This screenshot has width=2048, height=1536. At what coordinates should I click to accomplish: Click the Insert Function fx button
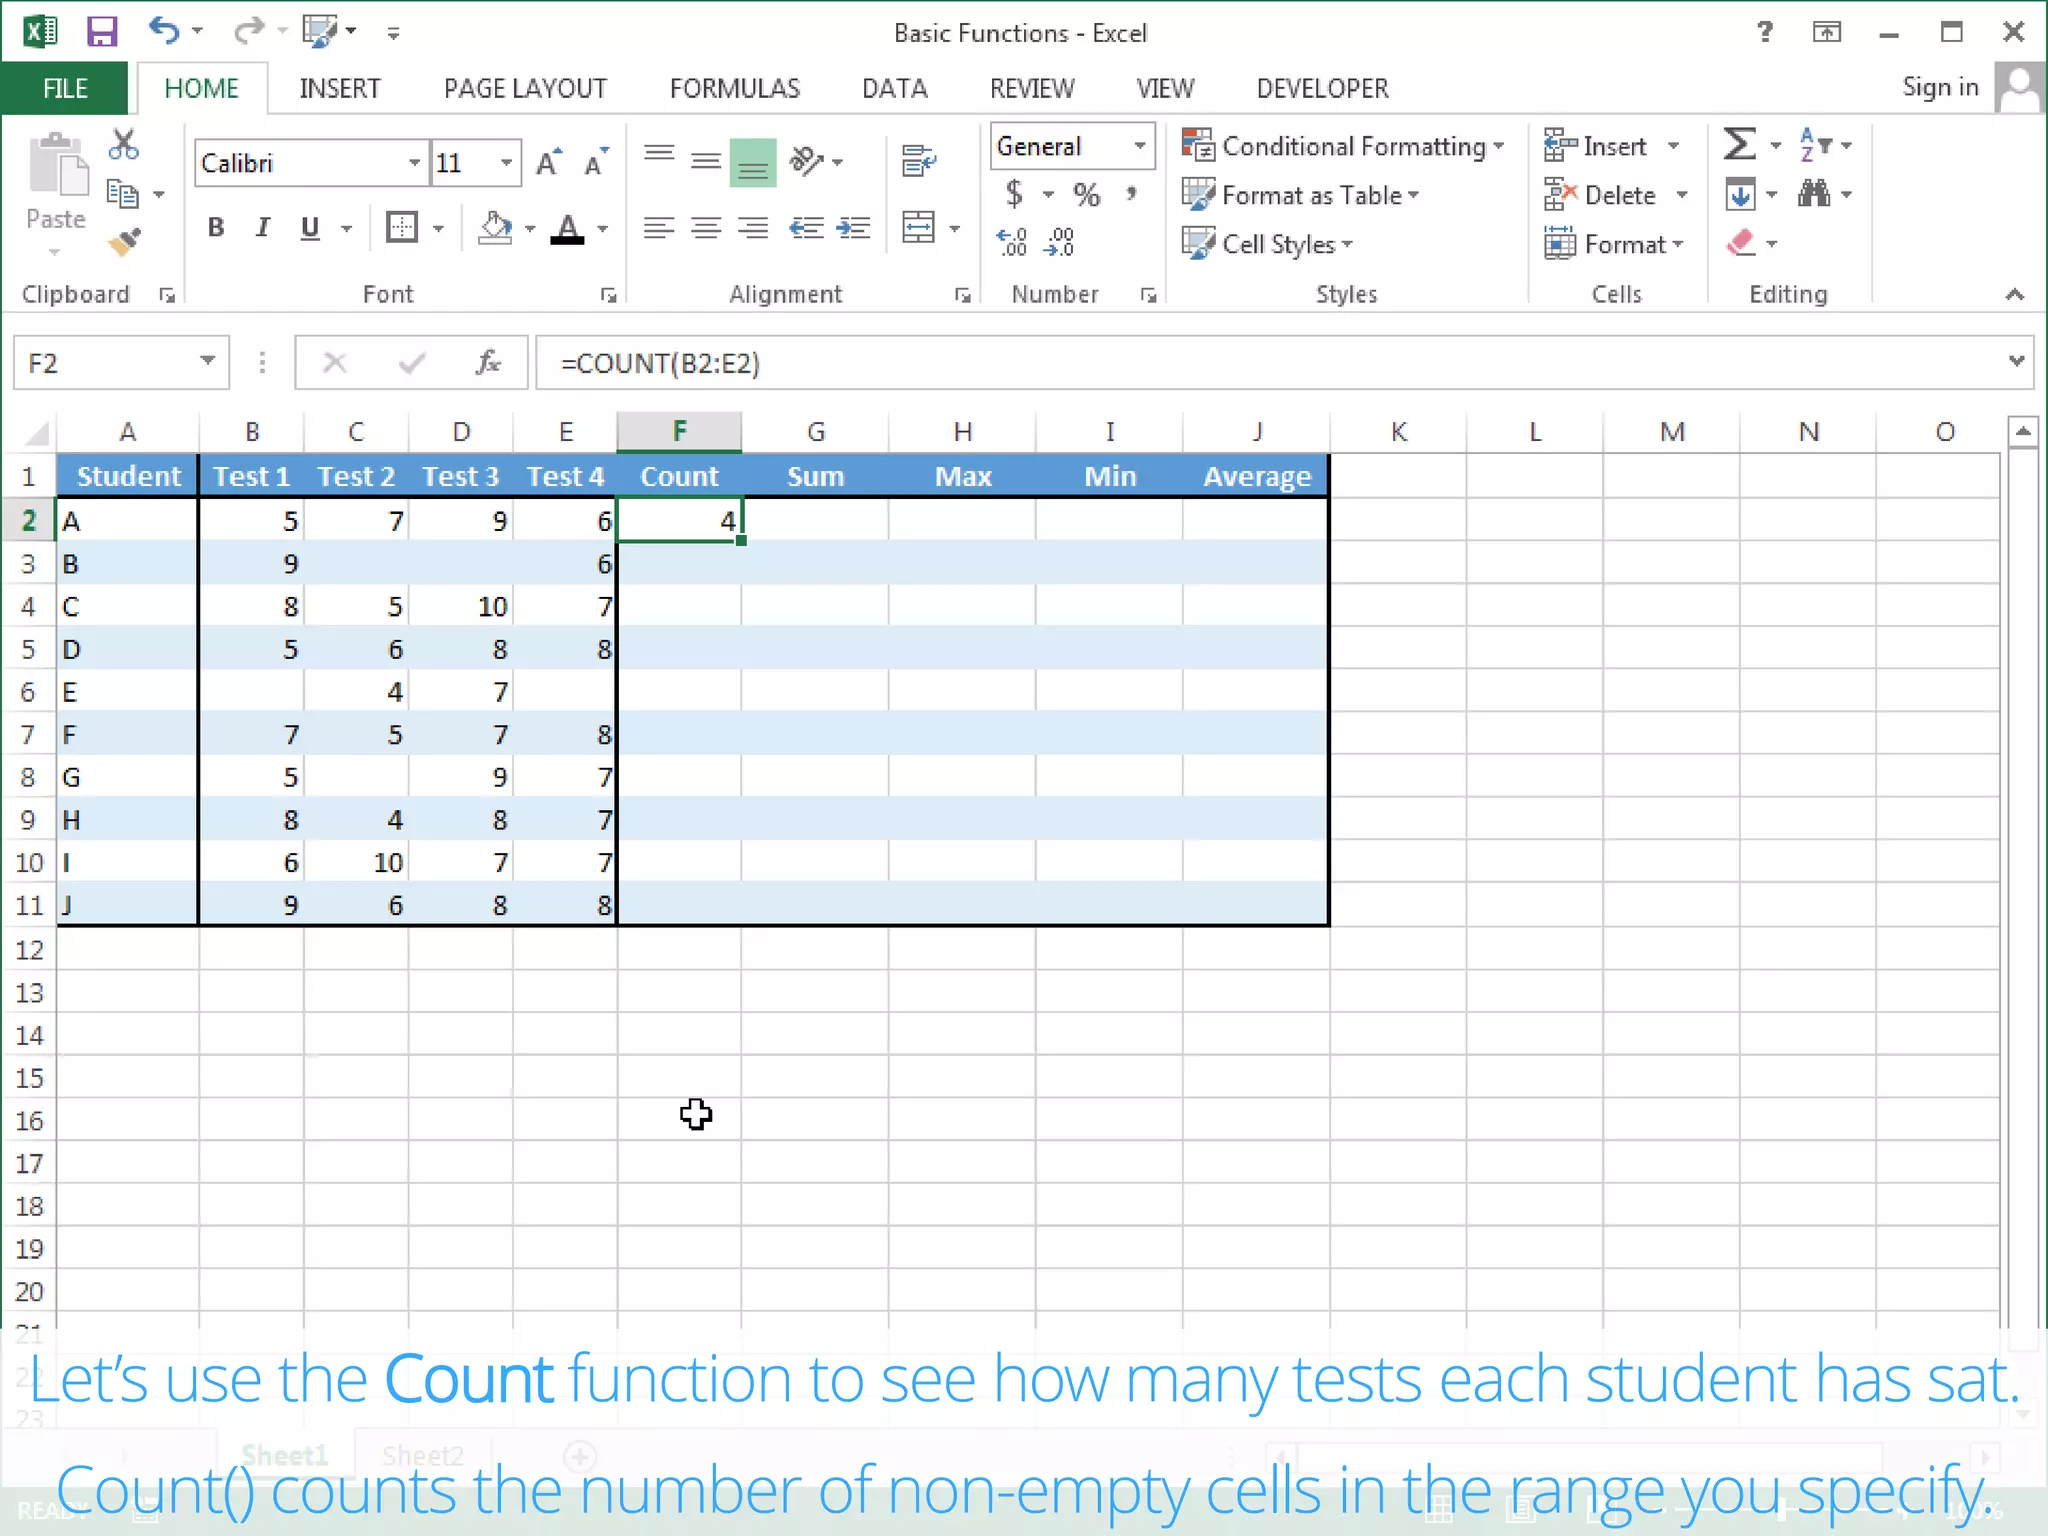[488, 362]
